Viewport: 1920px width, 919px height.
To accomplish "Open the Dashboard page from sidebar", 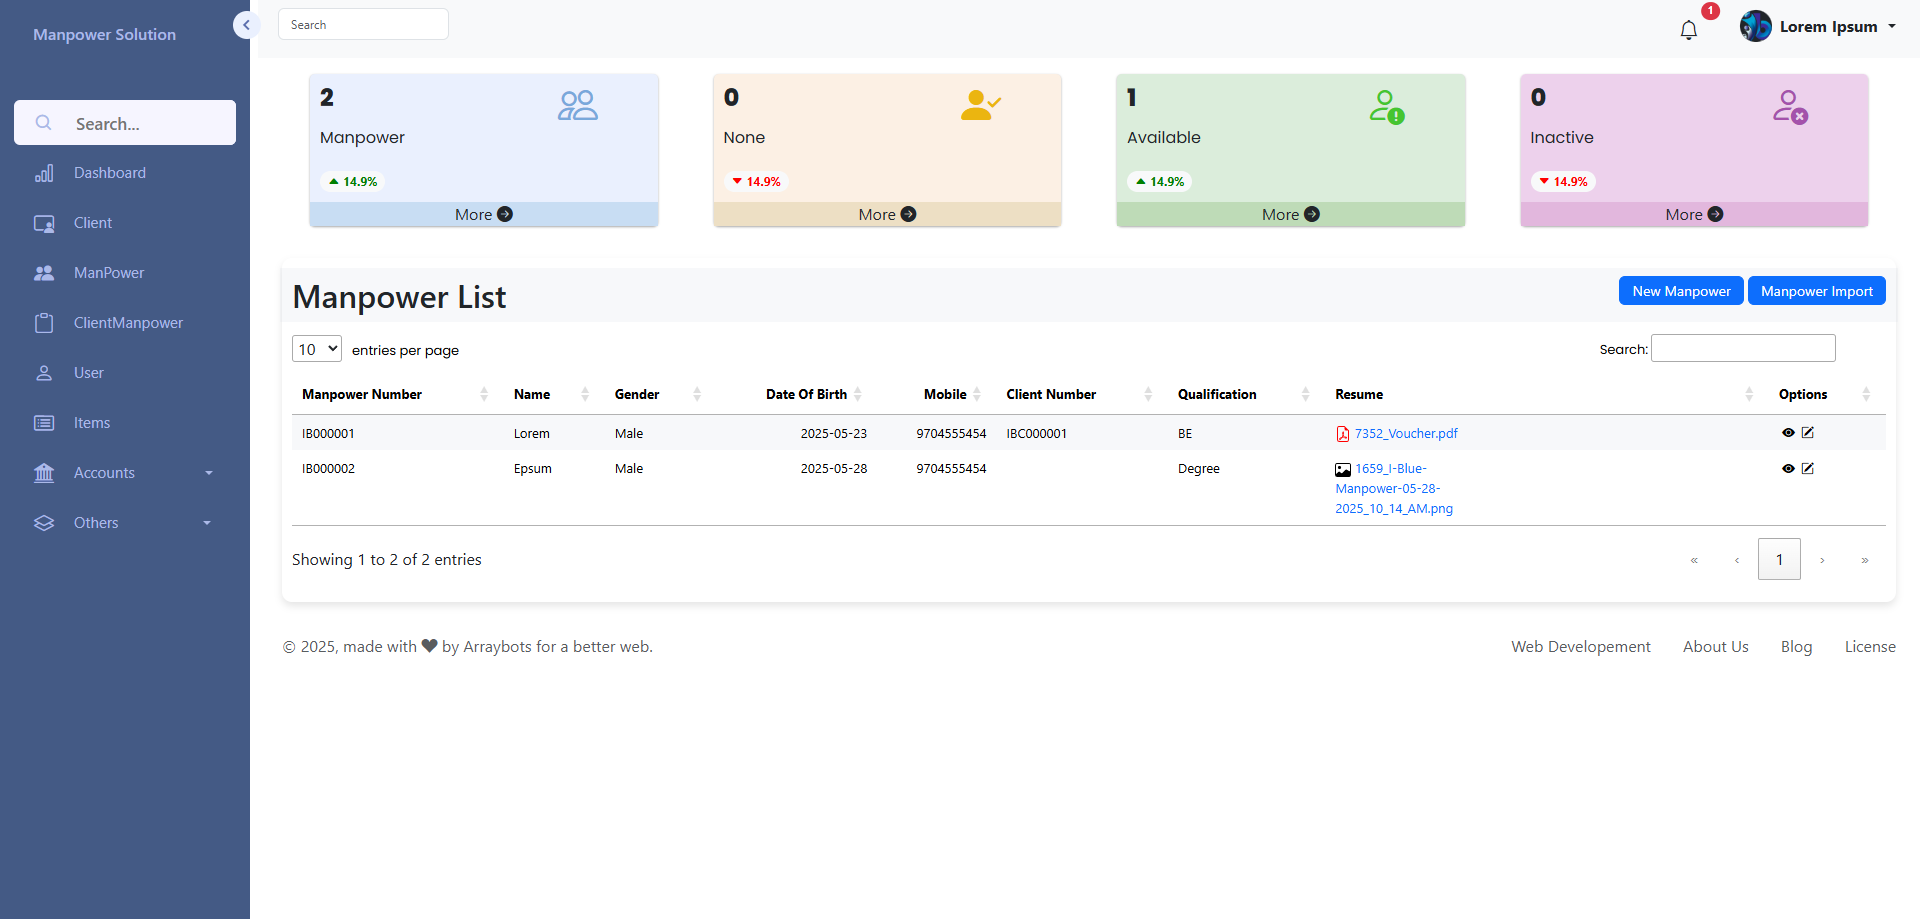I will [x=109, y=173].
